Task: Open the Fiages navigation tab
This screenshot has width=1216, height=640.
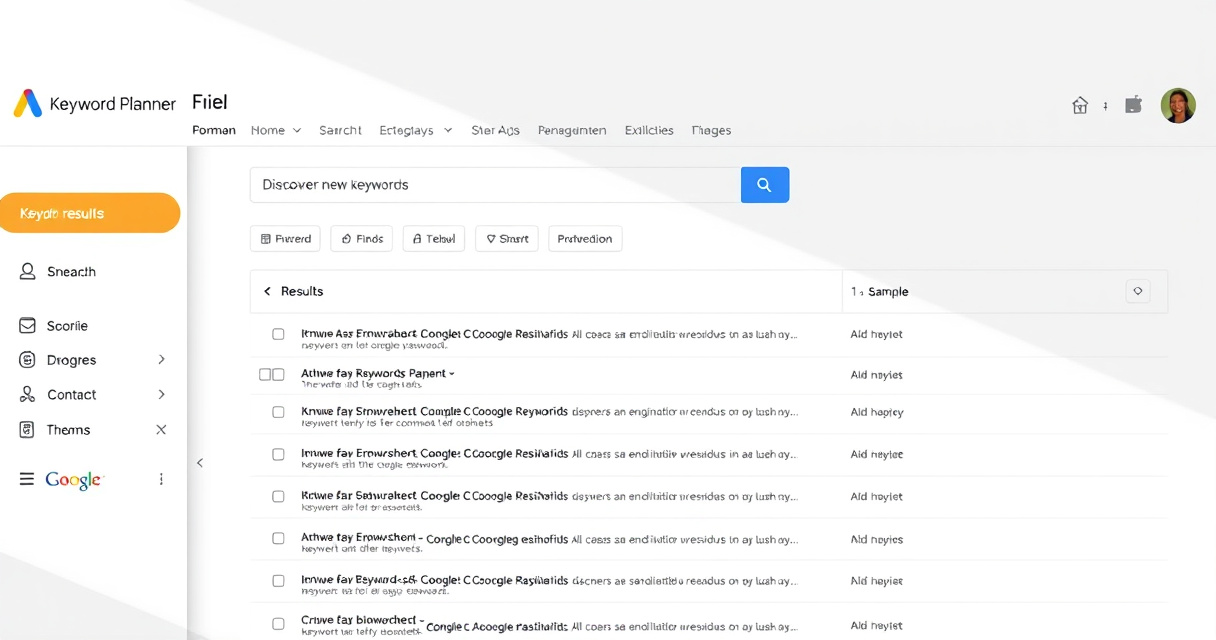Action: (x=711, y=130)
